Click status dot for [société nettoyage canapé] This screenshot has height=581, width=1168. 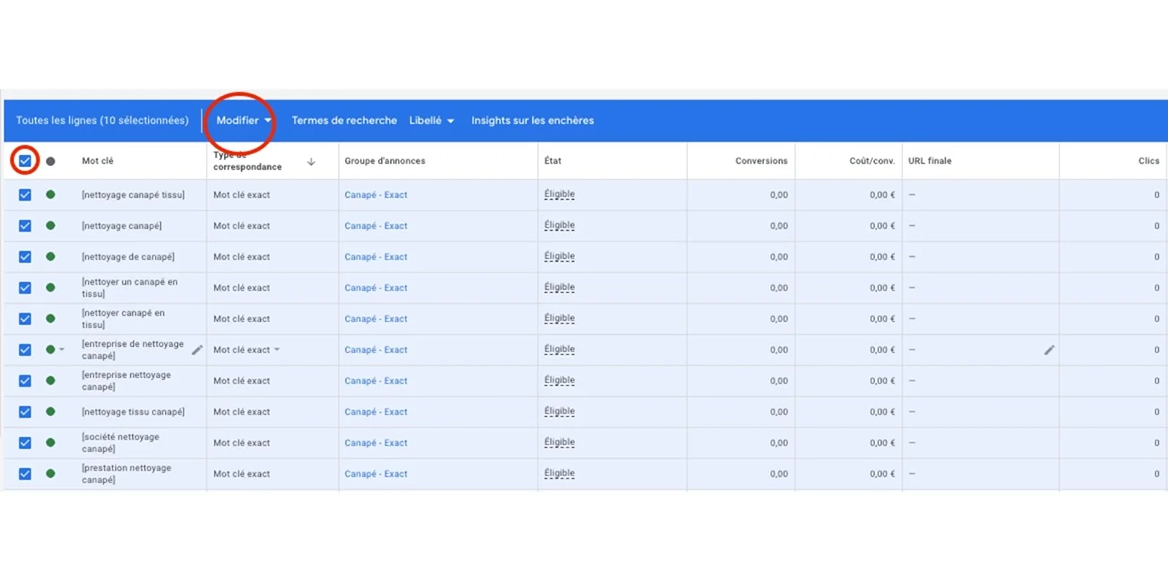coord(51,442)
